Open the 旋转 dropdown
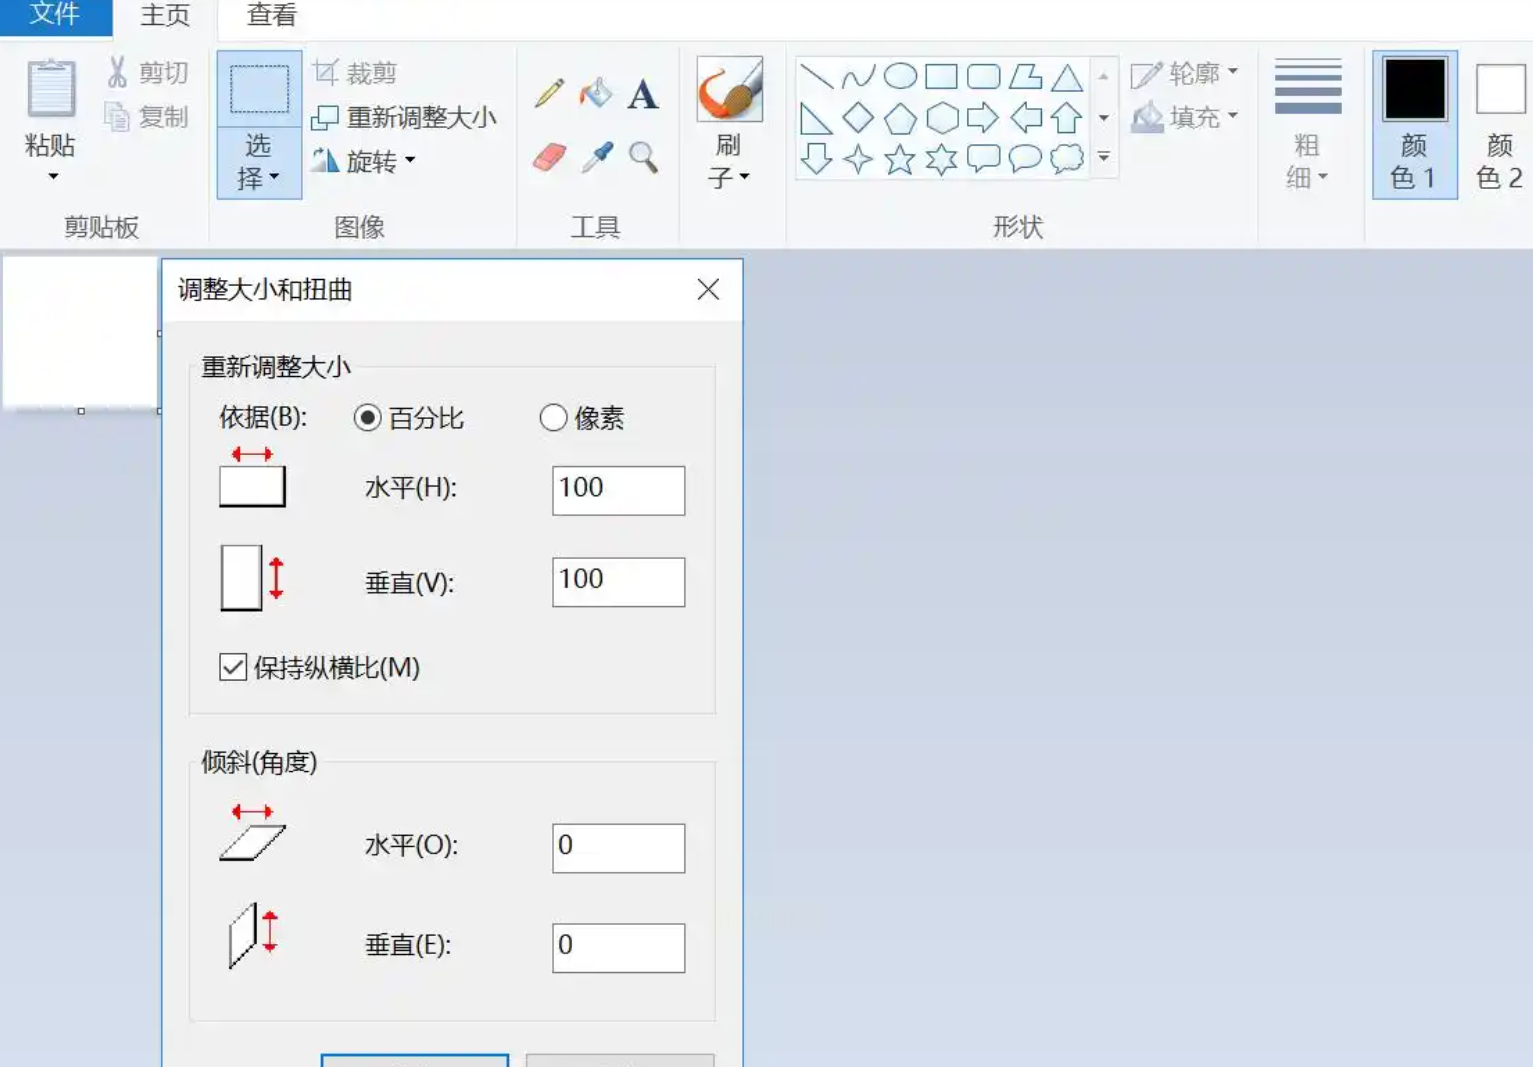The image size is (1533, 1067). 363,160
